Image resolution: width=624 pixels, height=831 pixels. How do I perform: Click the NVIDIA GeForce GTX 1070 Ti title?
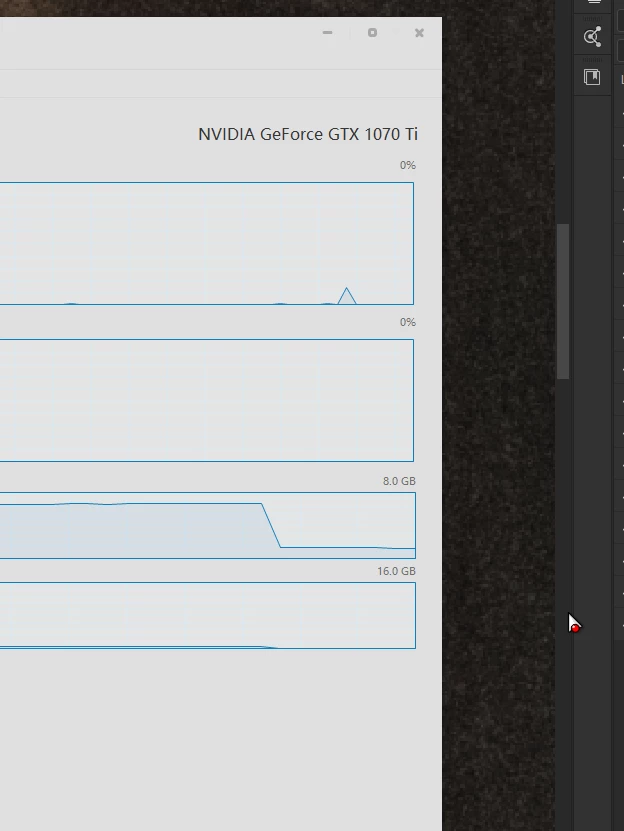coord(308,134)
